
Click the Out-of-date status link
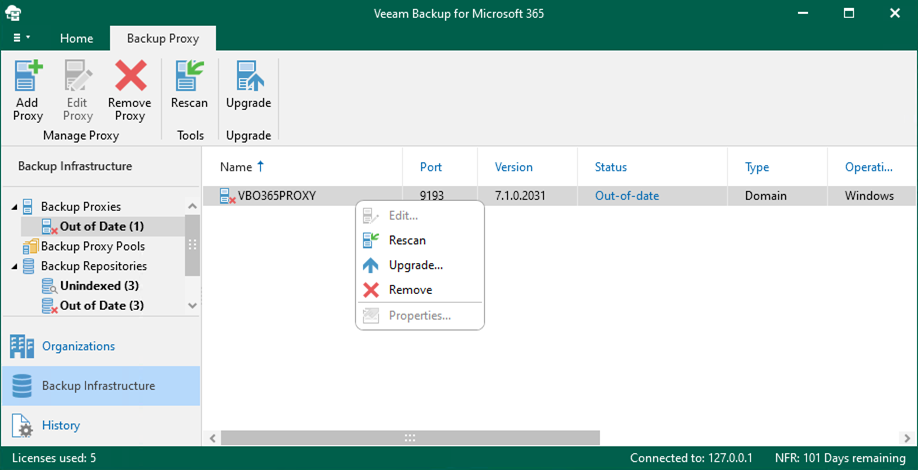[627, 196]
